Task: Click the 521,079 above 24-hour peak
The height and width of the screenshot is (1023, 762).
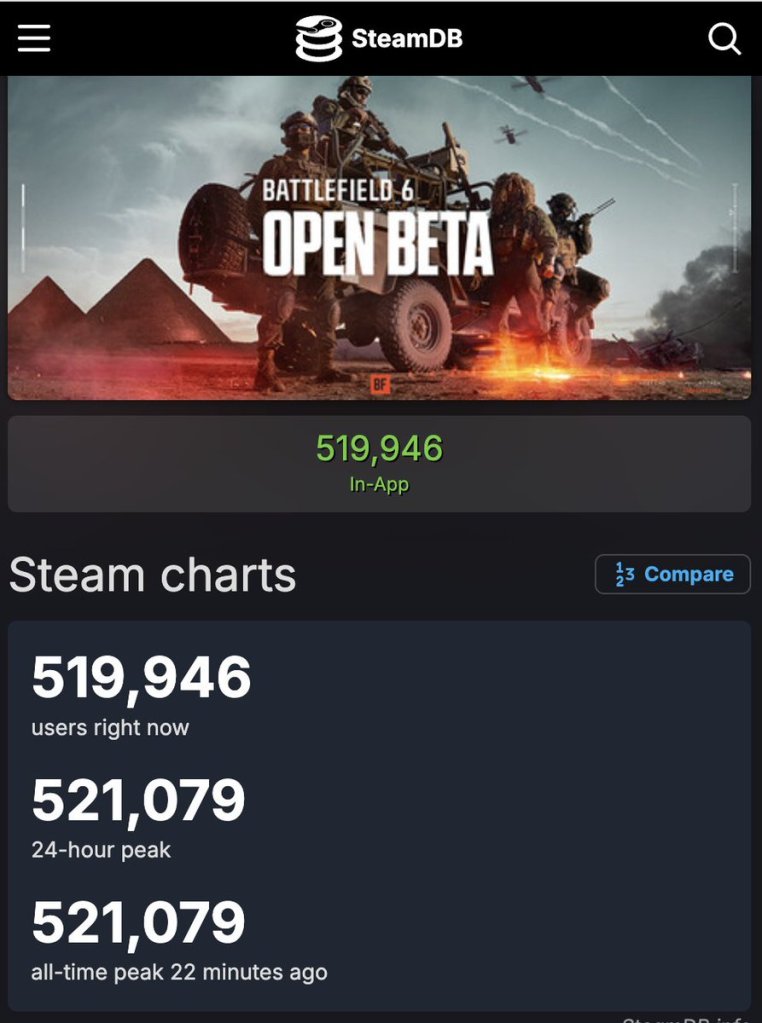Action: pyautogui.click(x=138, y=800)
